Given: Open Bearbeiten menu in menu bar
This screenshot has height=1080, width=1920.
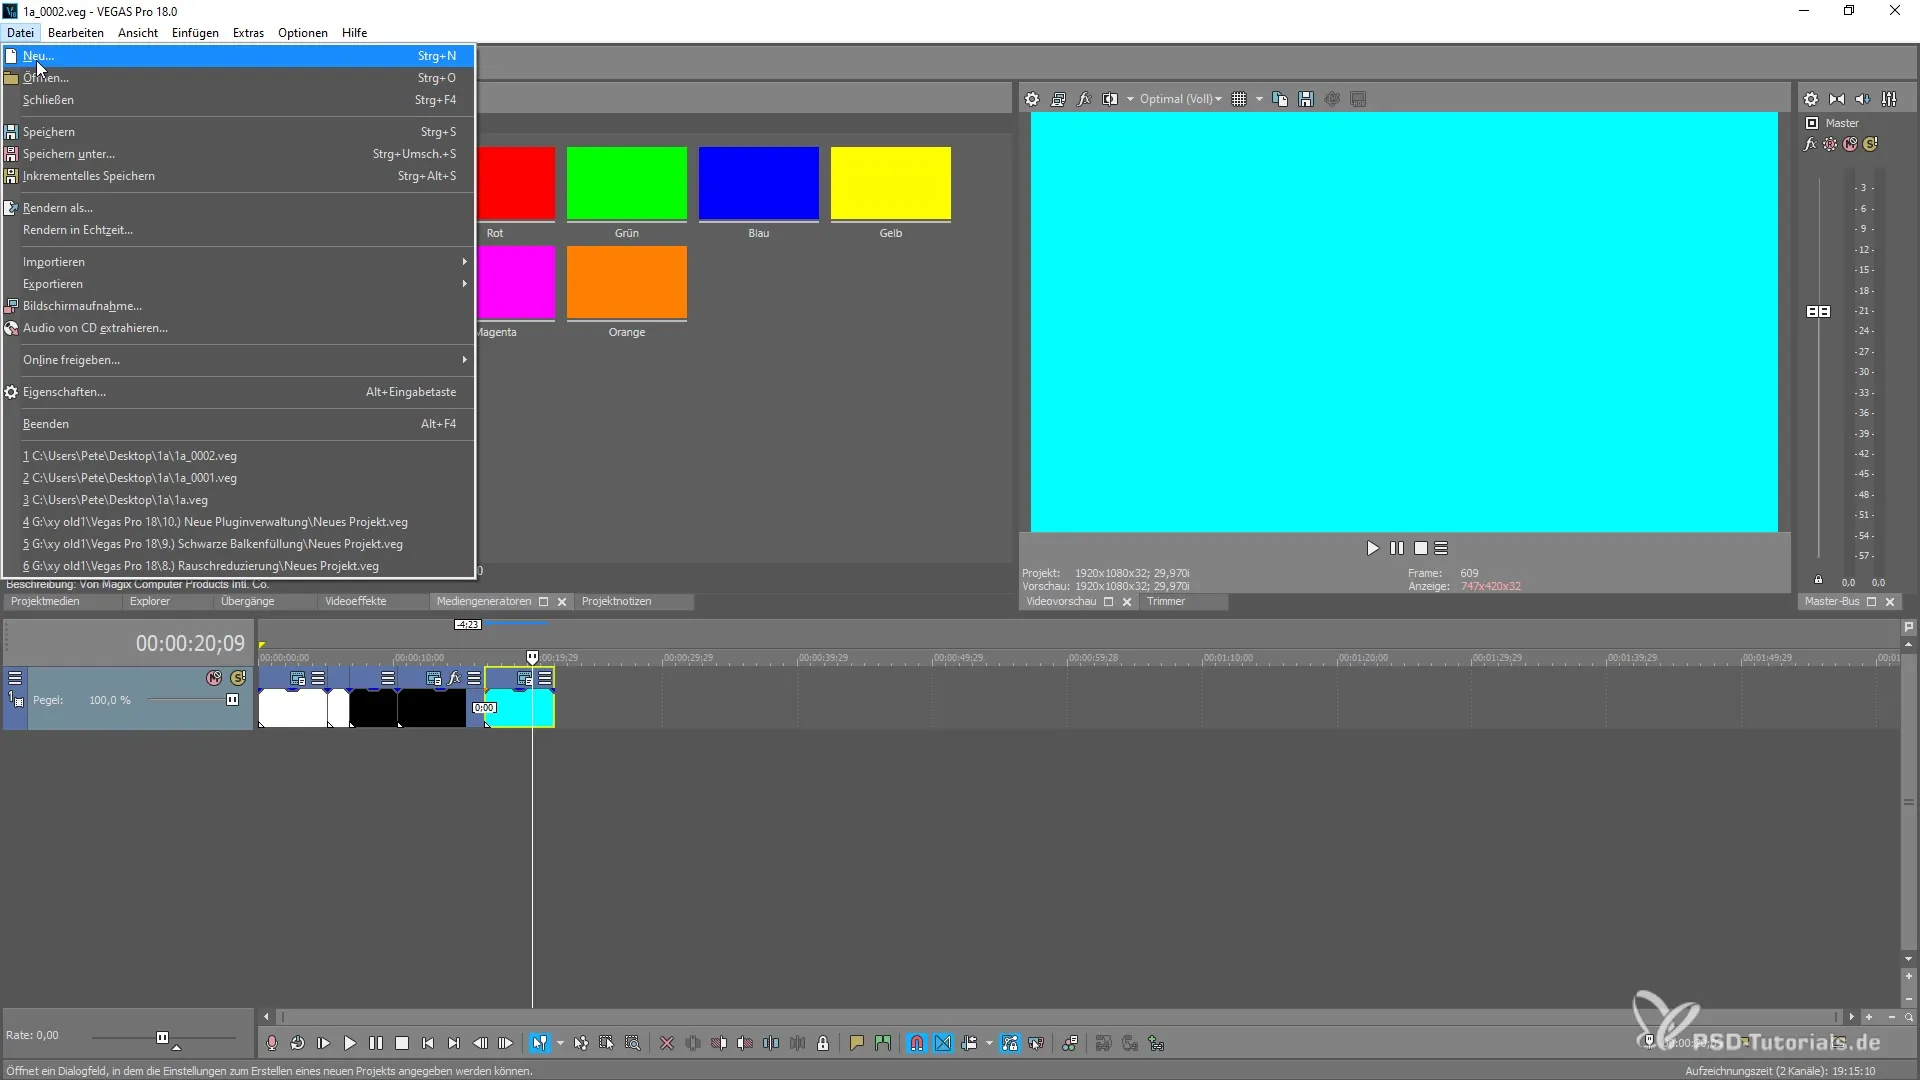Looking at the screenshot, I should pyautogui.click(x=75, y=32).
